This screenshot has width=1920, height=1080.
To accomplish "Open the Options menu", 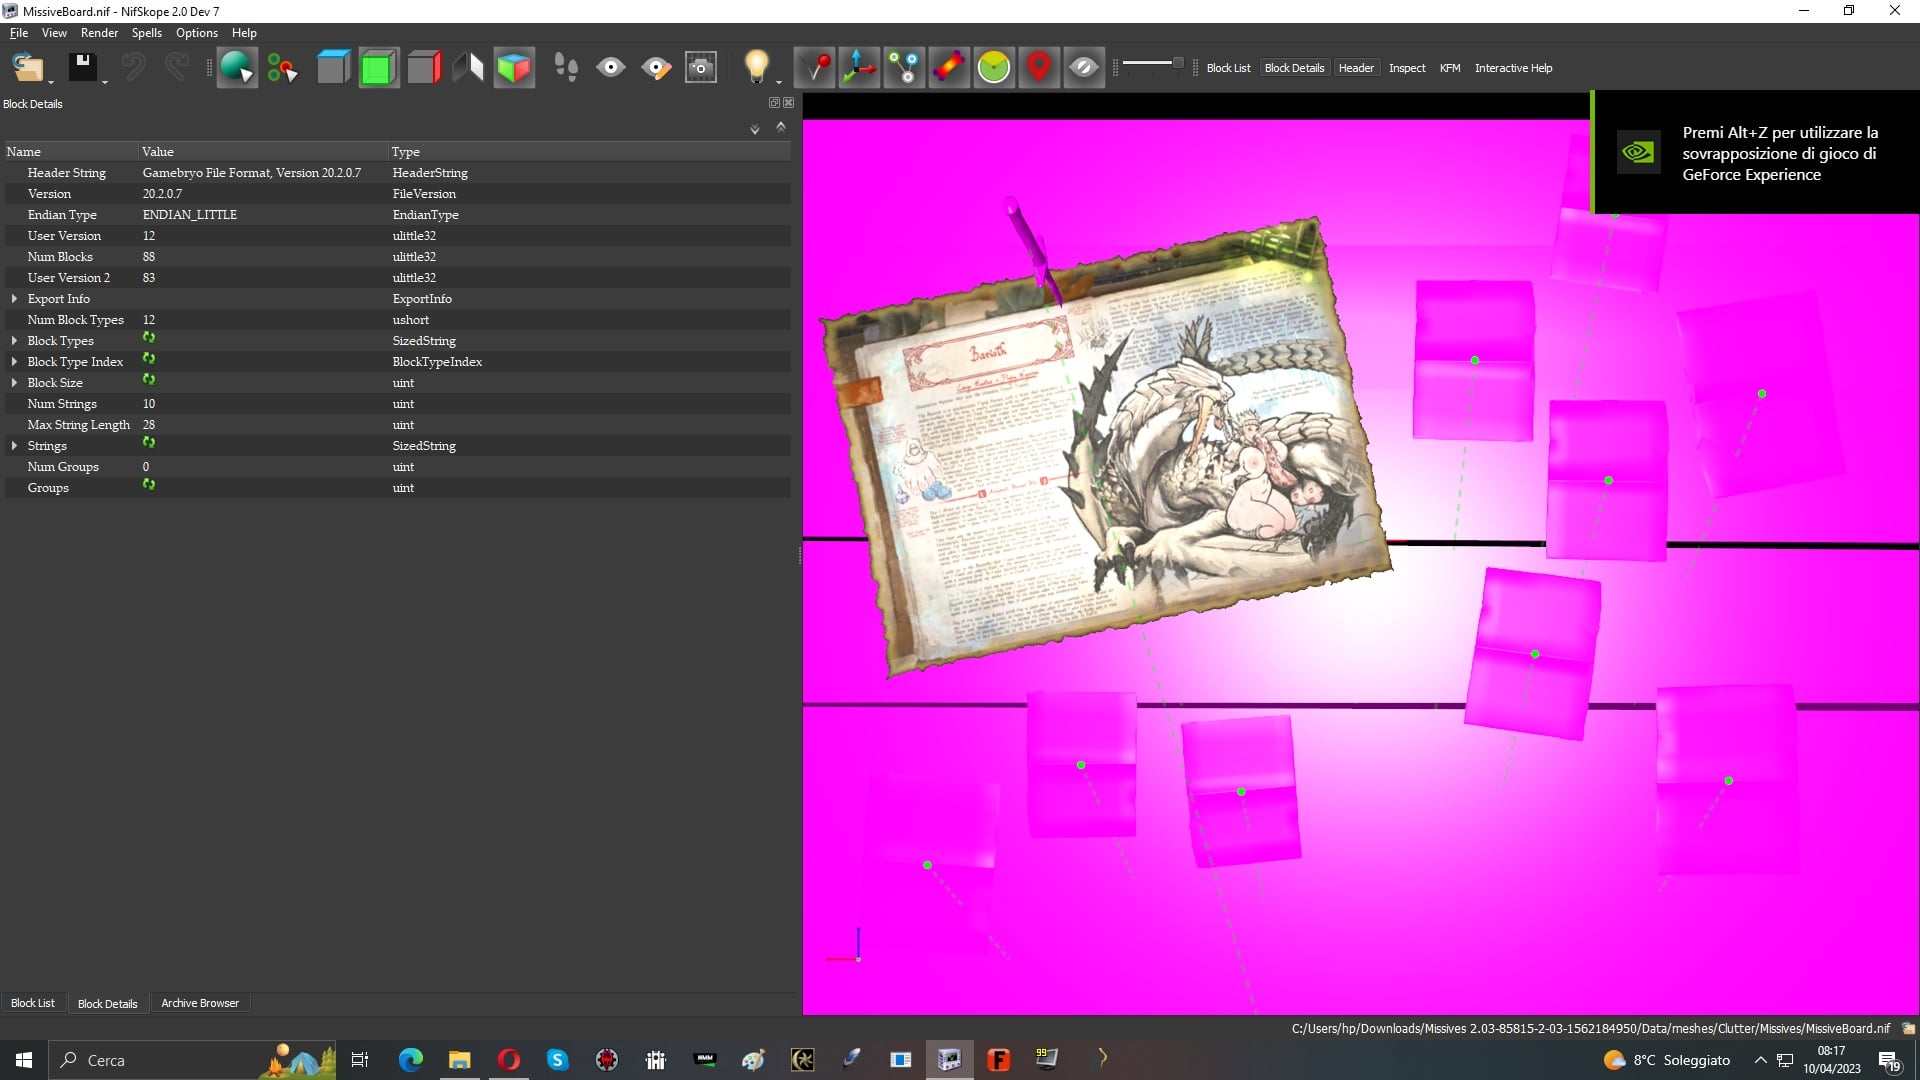I will pyautogui.click(x=197, y=33).
